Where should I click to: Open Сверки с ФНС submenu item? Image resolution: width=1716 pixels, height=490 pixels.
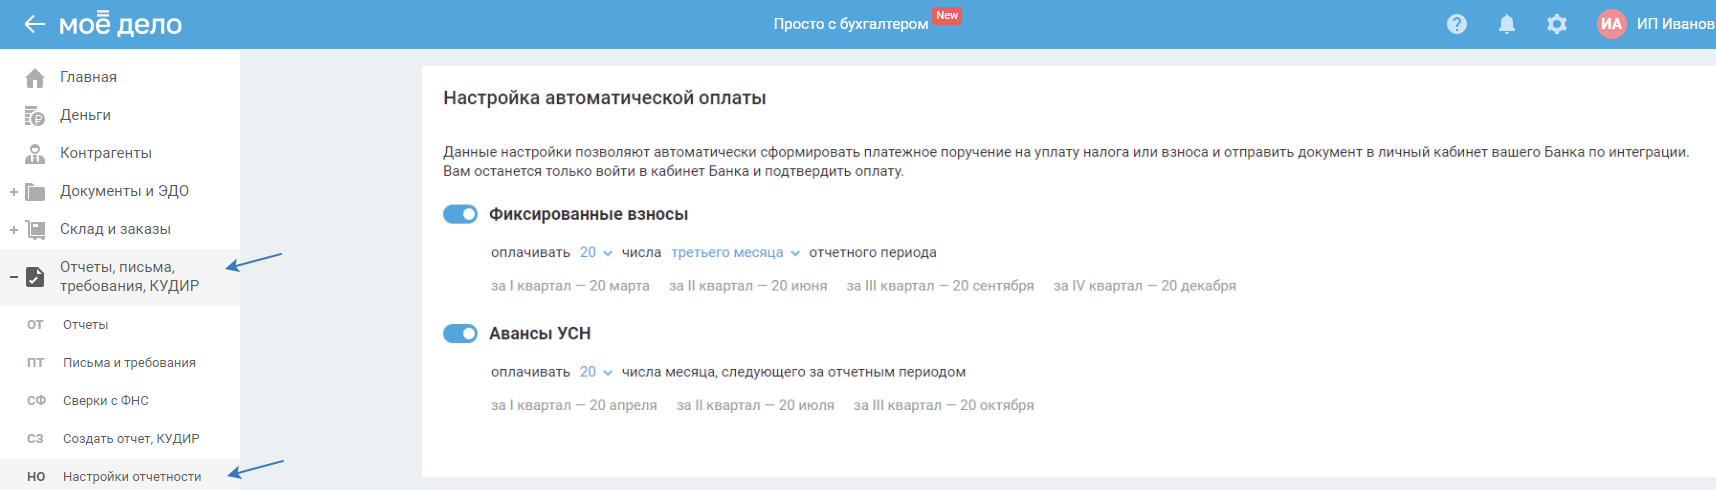(x=105, y=401)
